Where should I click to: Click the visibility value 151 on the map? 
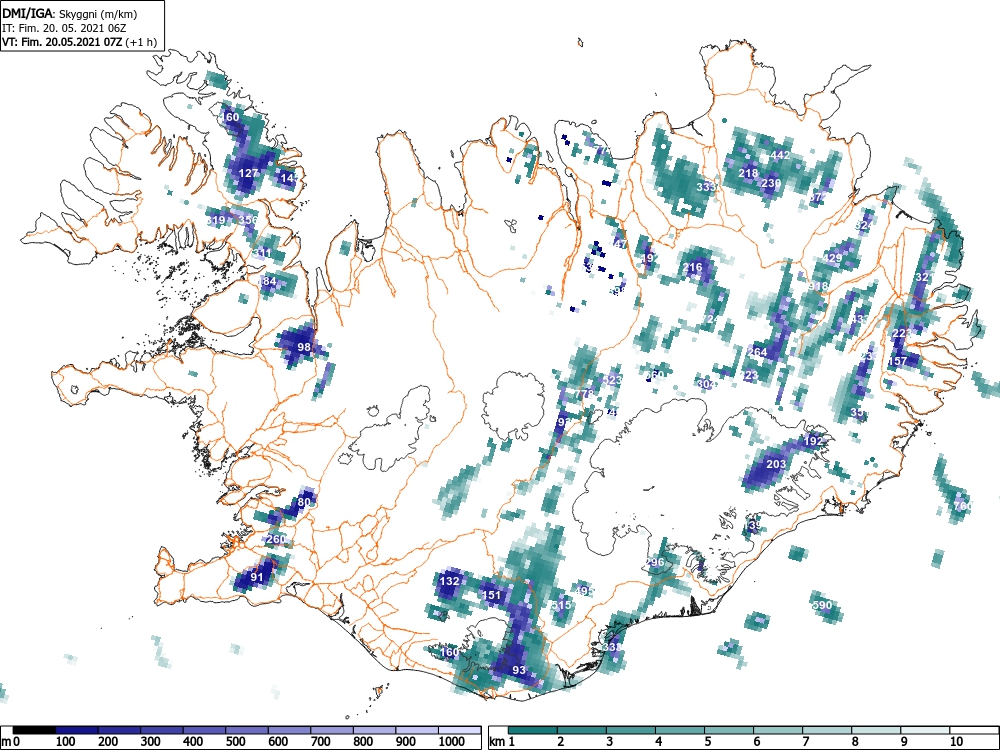(492, 596)
